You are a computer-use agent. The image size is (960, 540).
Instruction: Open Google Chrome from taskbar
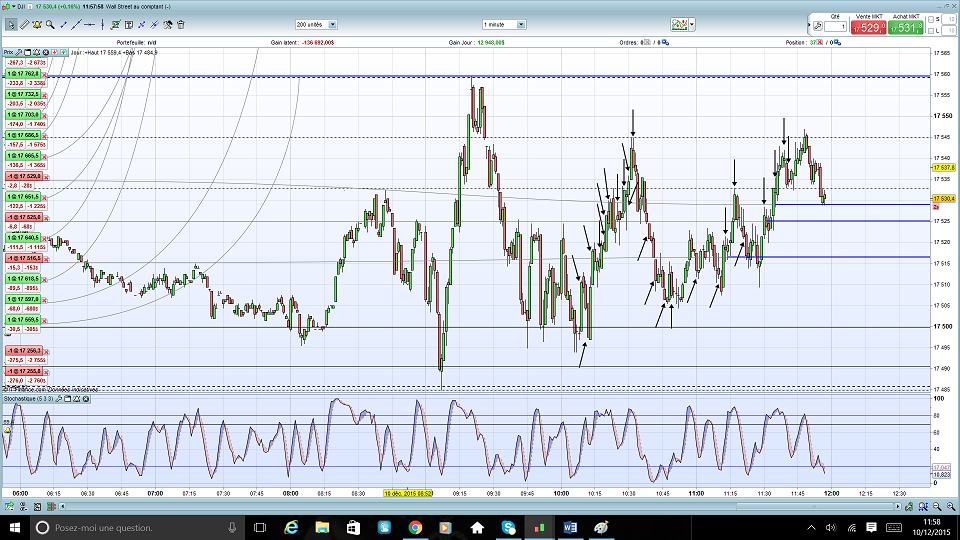(x=415, y=527)
